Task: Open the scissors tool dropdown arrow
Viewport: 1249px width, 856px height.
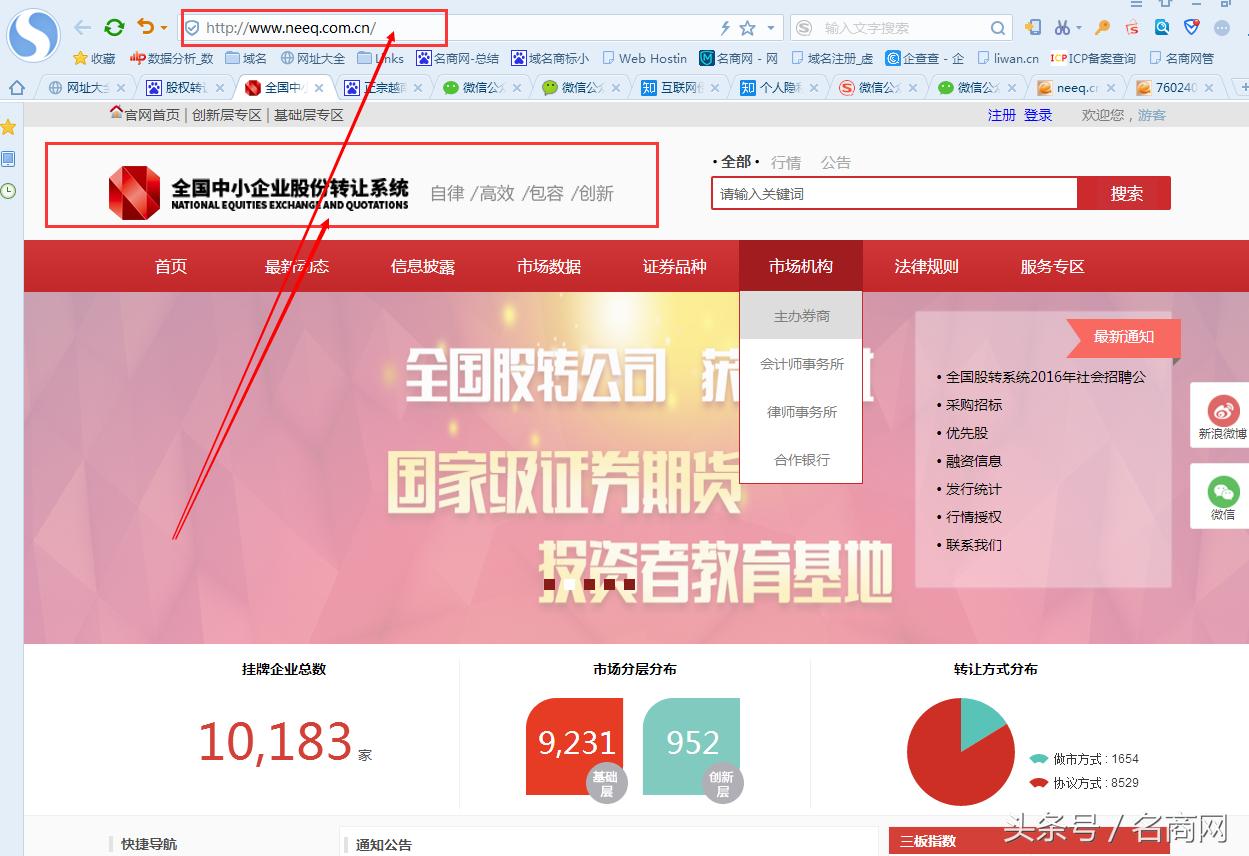Action: tap(1079, 28)
